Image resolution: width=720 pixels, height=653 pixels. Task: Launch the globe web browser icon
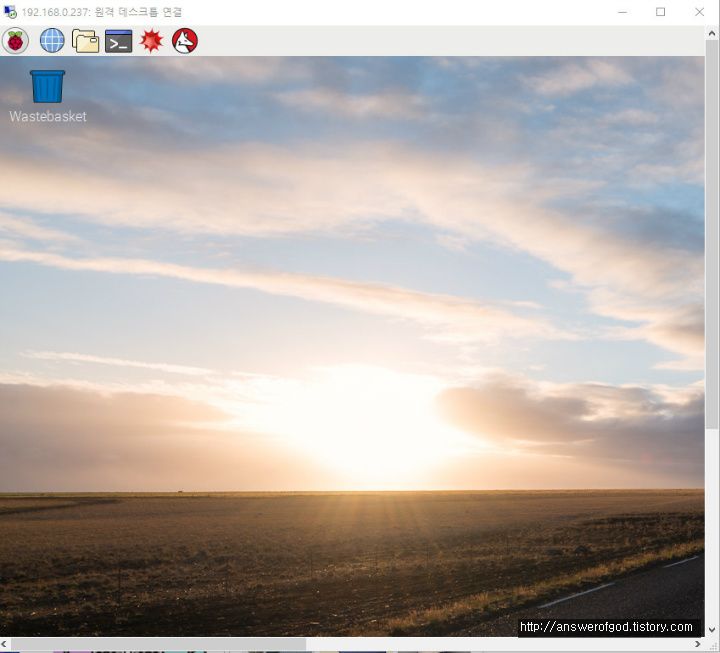click(x=52, y=41)
